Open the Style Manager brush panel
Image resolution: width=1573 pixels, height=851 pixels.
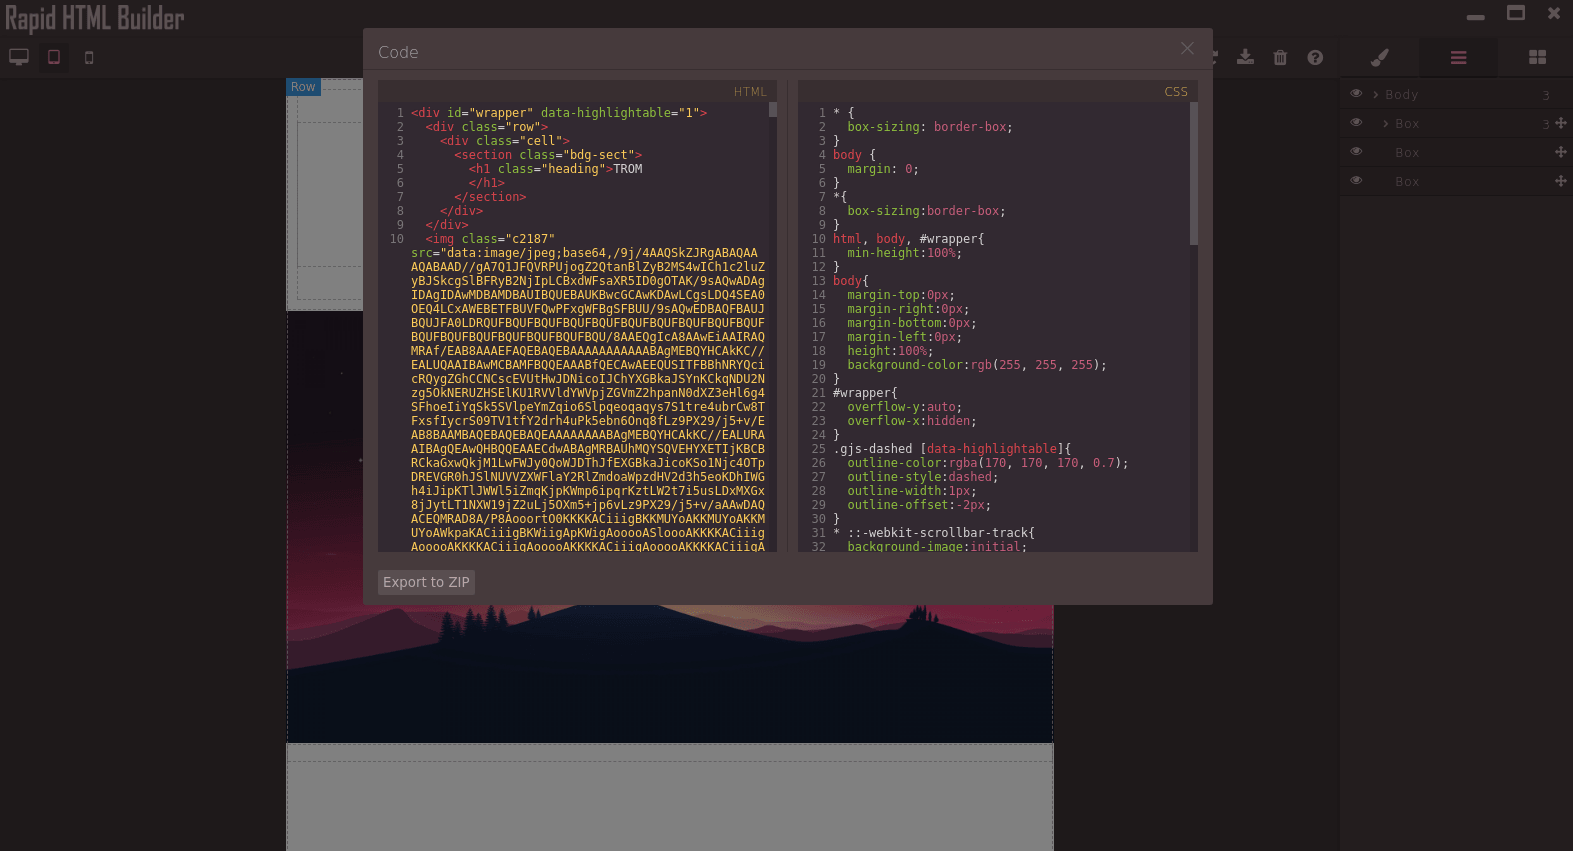pyautogui.click(x=1380, y=57)
